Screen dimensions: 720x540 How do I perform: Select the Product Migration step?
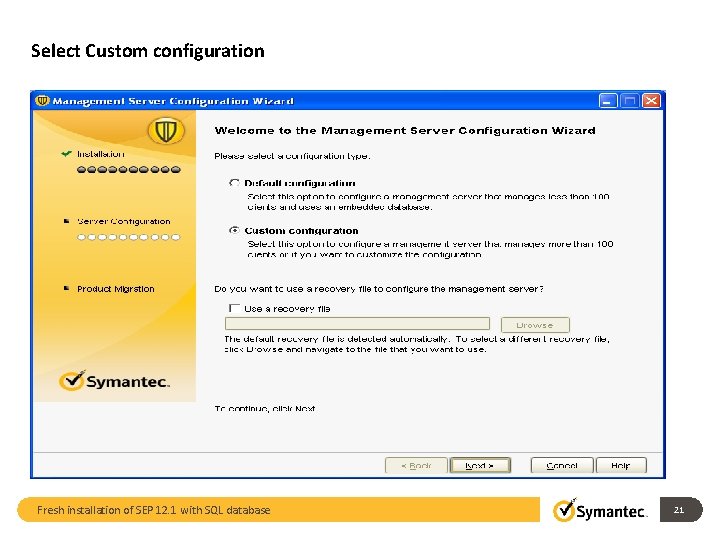[115, 289]
